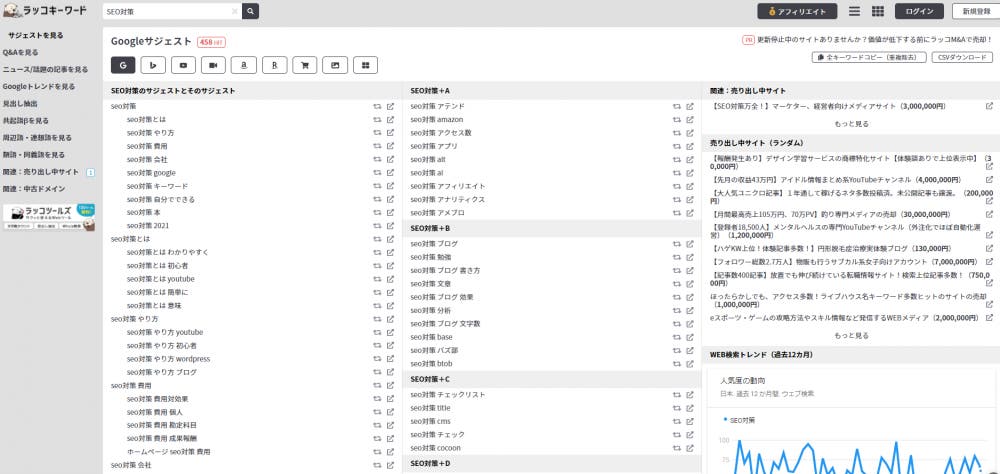Open 共起語βを見る in sidebar
The height and width of the screenshot is (474, 1000).
(x=26, y=121)
